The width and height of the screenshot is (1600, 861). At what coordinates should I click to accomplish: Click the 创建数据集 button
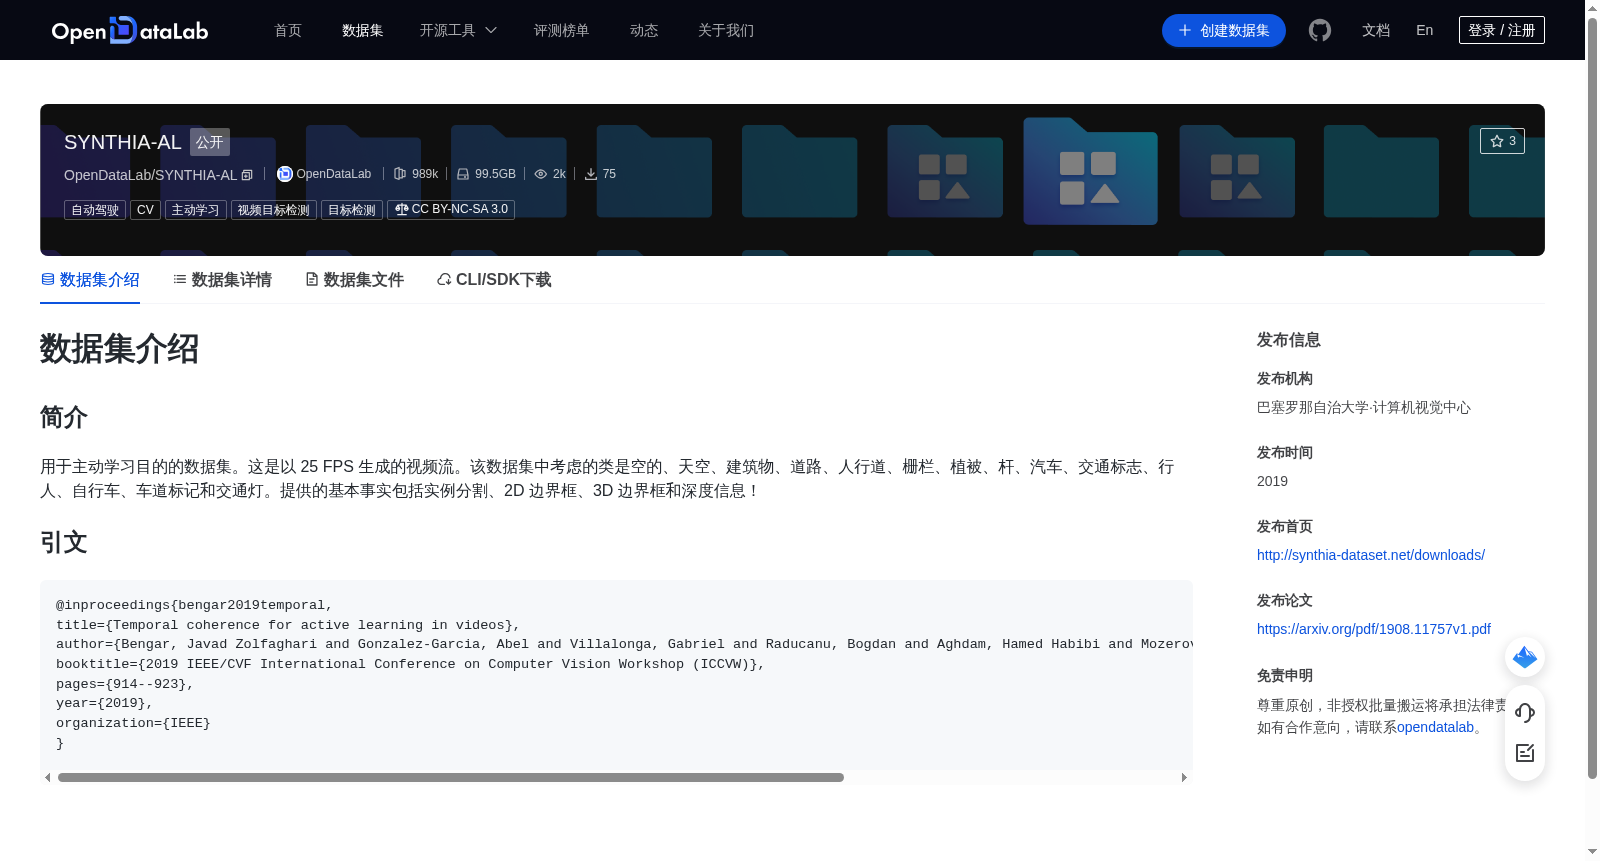1224,30
